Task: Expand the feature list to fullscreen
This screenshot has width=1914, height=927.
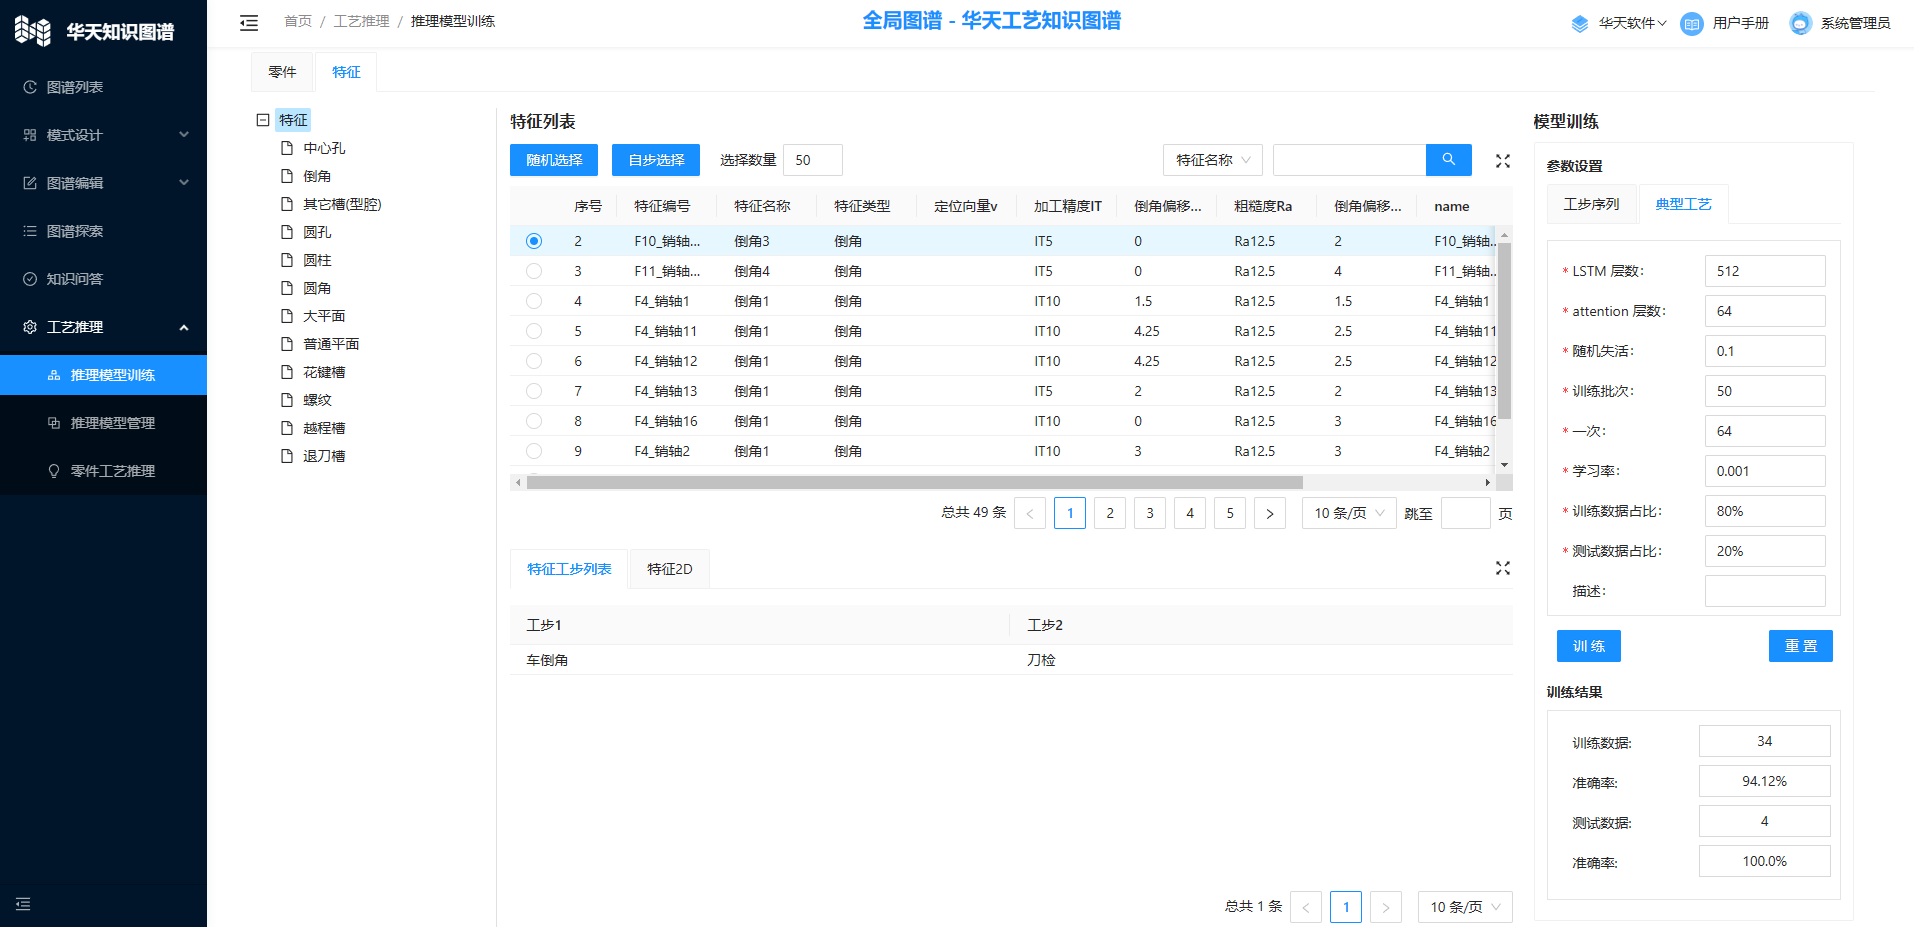Action: [x=1502, y=161]
